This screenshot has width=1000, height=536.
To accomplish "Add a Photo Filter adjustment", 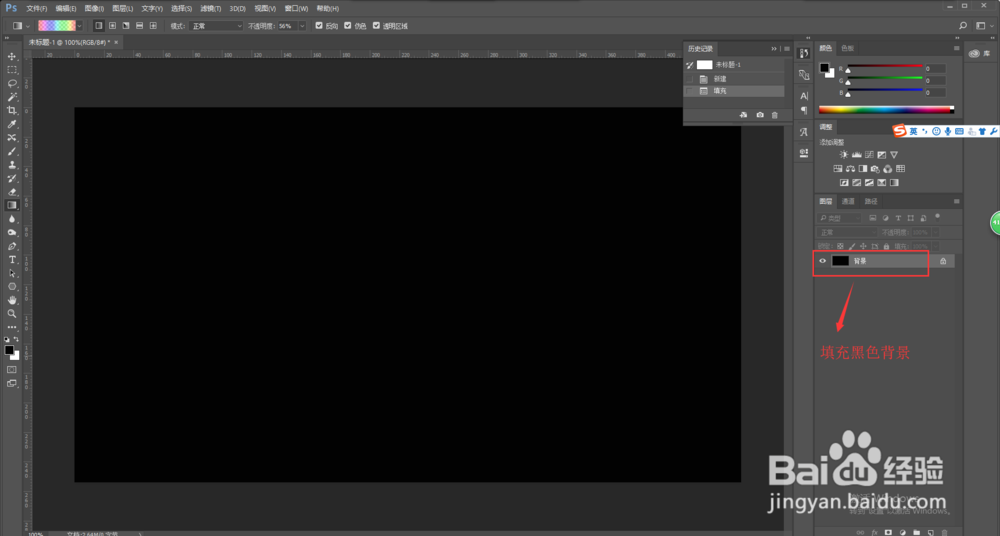I will [875, 169].
